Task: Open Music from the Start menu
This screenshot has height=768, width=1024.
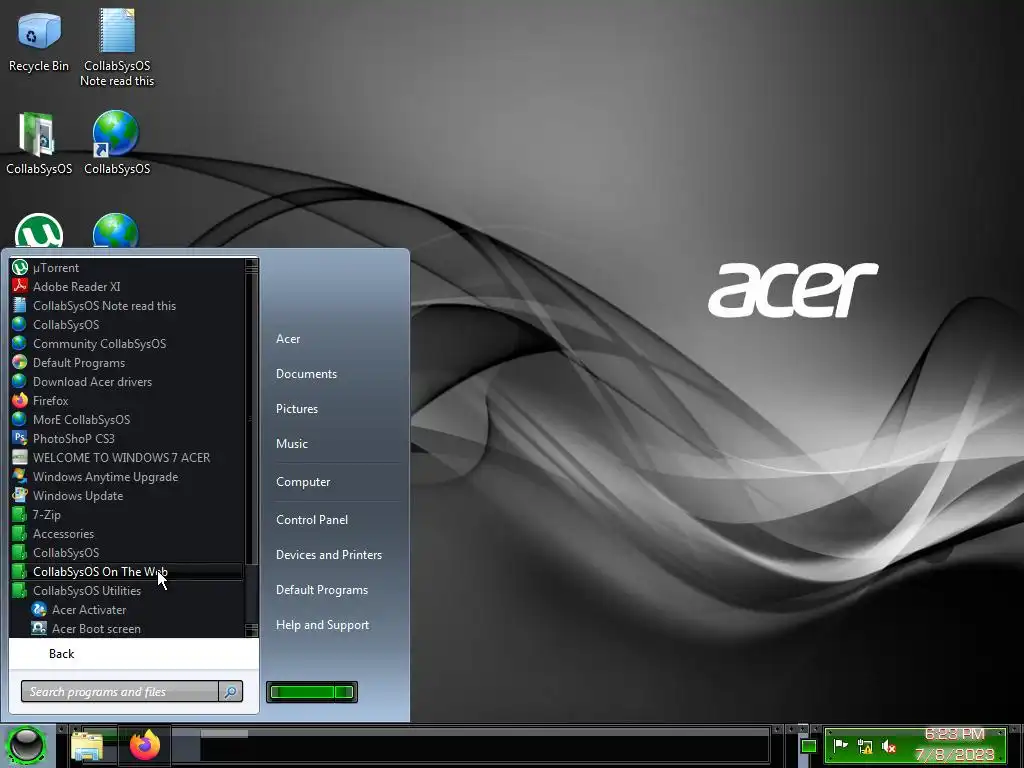Action: 291,443
